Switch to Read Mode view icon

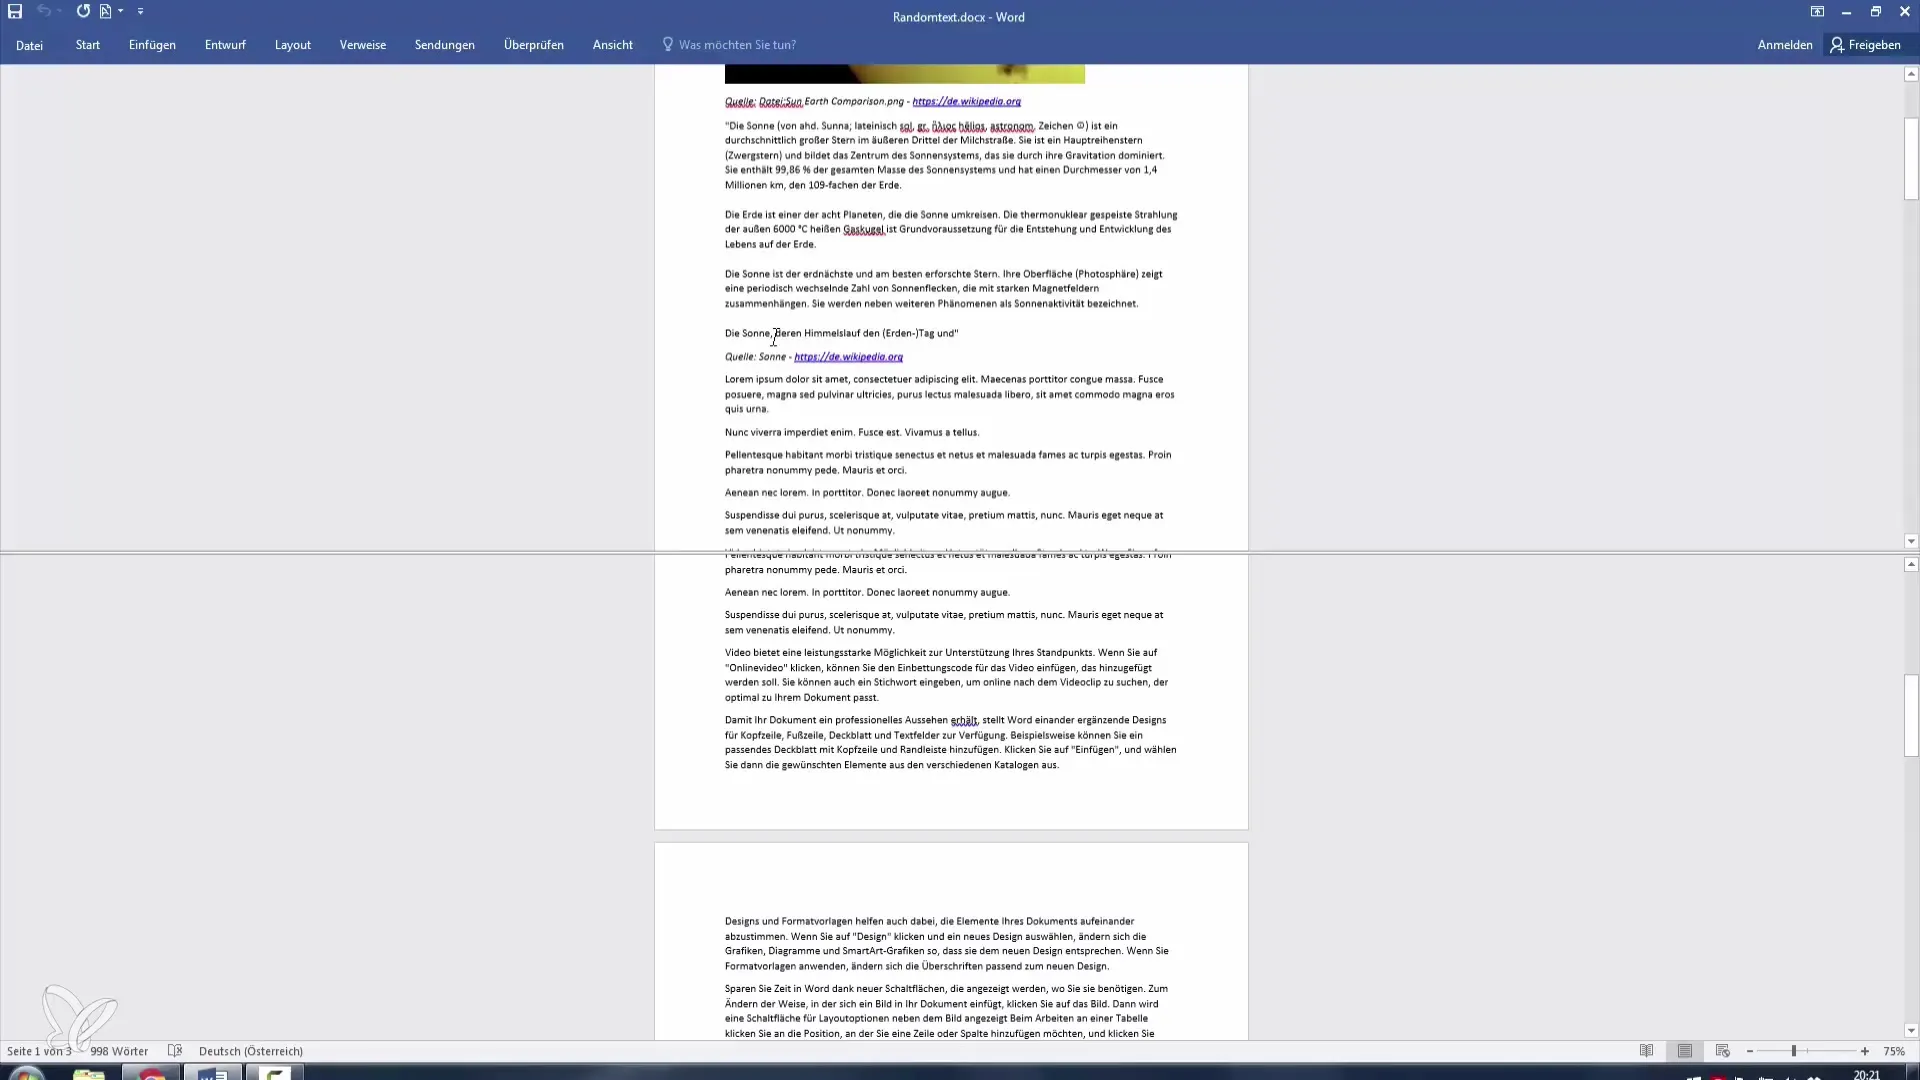pyautogui.click(x=1647, y=1051)
